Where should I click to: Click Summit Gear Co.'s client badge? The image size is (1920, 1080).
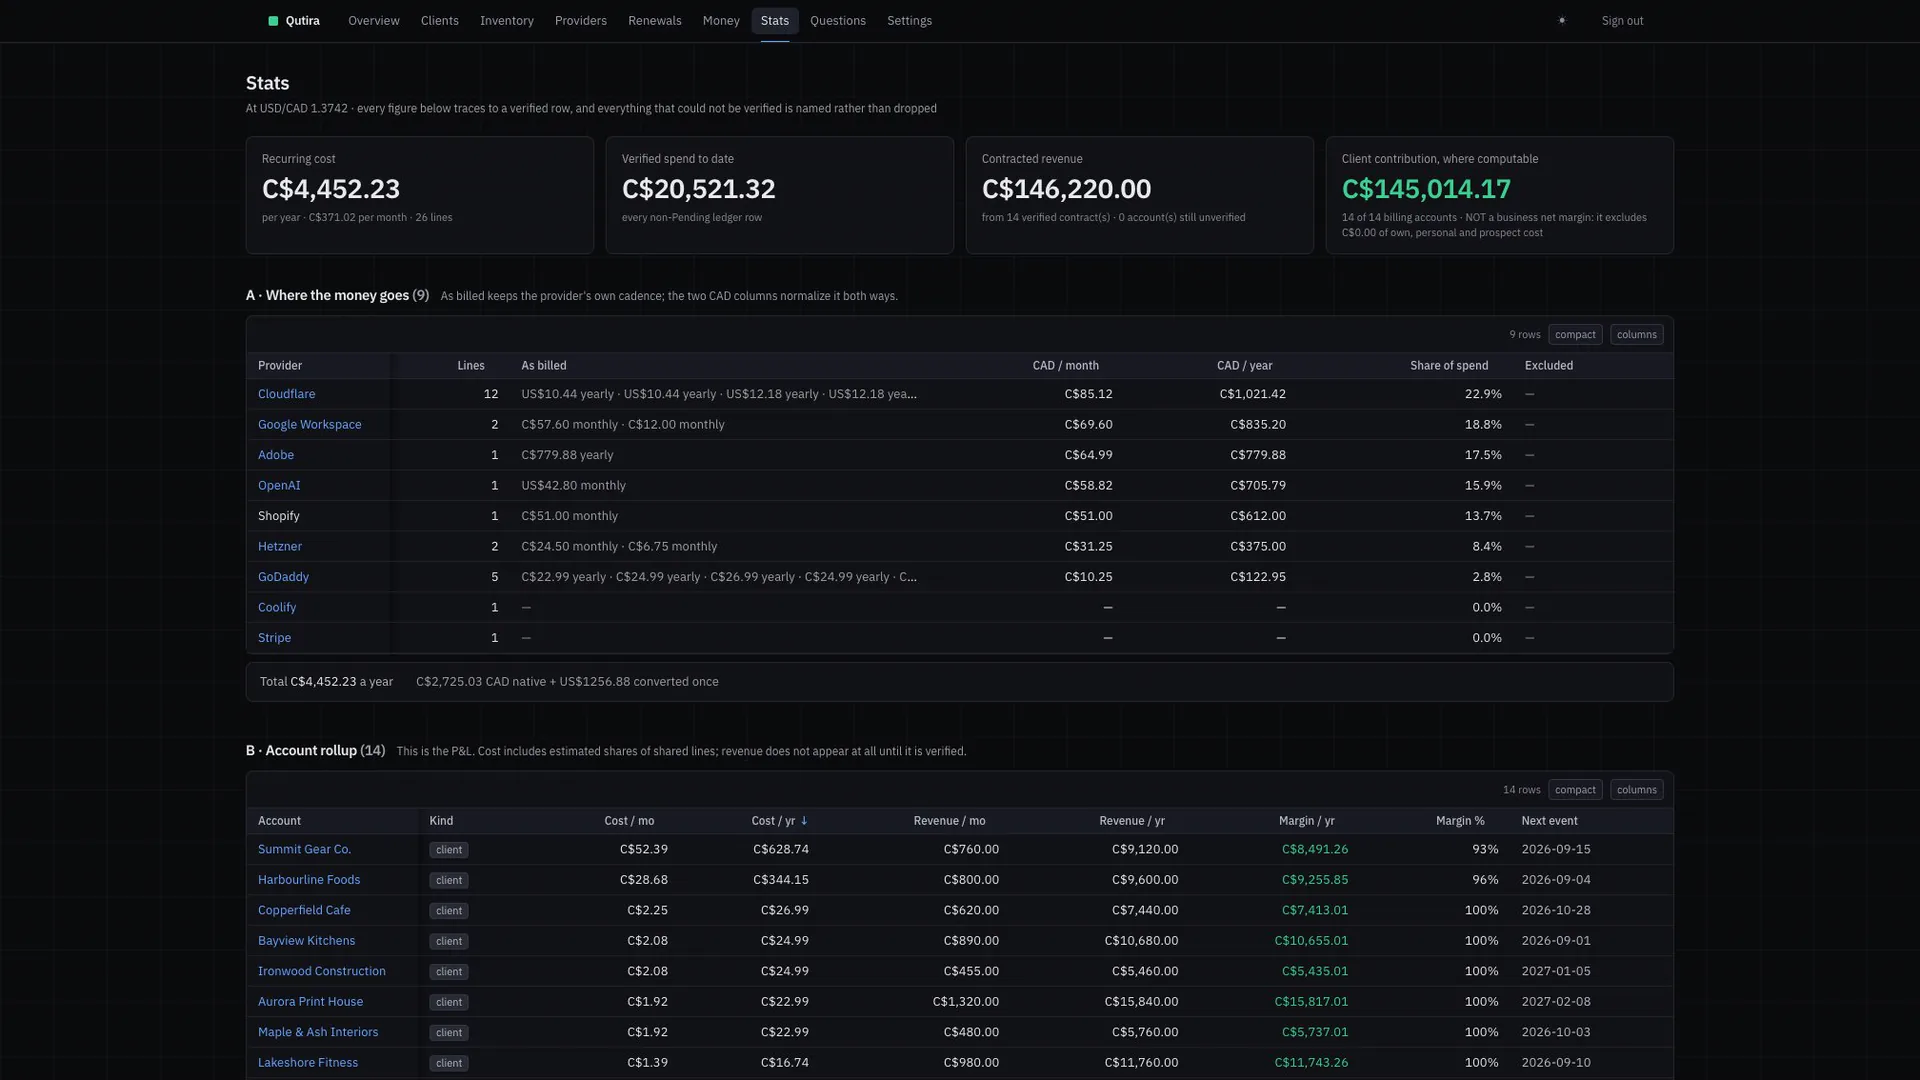pos(449,850)
